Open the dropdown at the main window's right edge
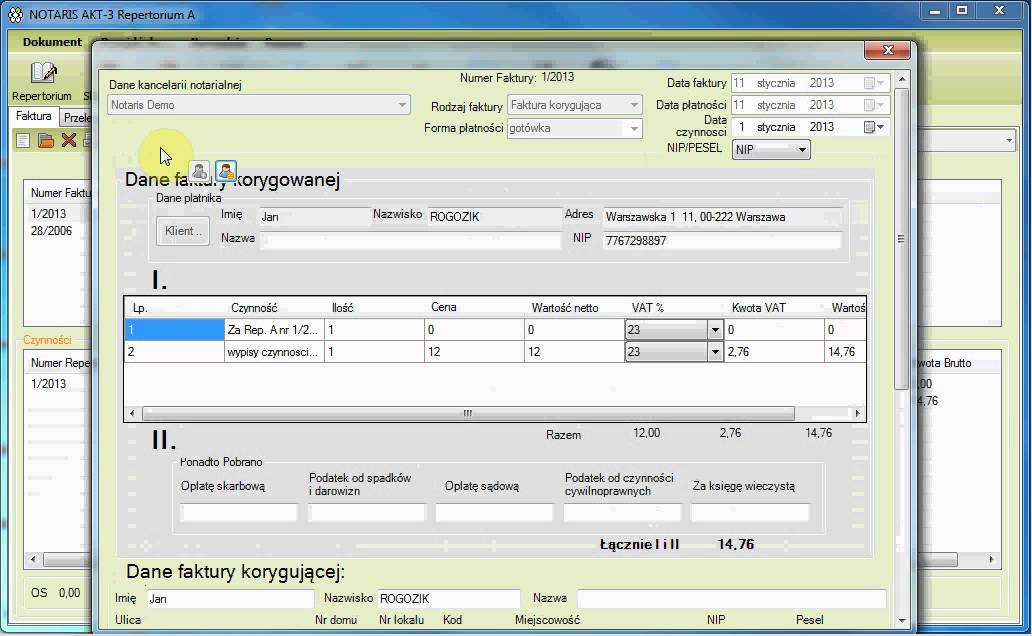This screenshot has width=1032, height=636. pyautogui.click(x=1009, y=140)
